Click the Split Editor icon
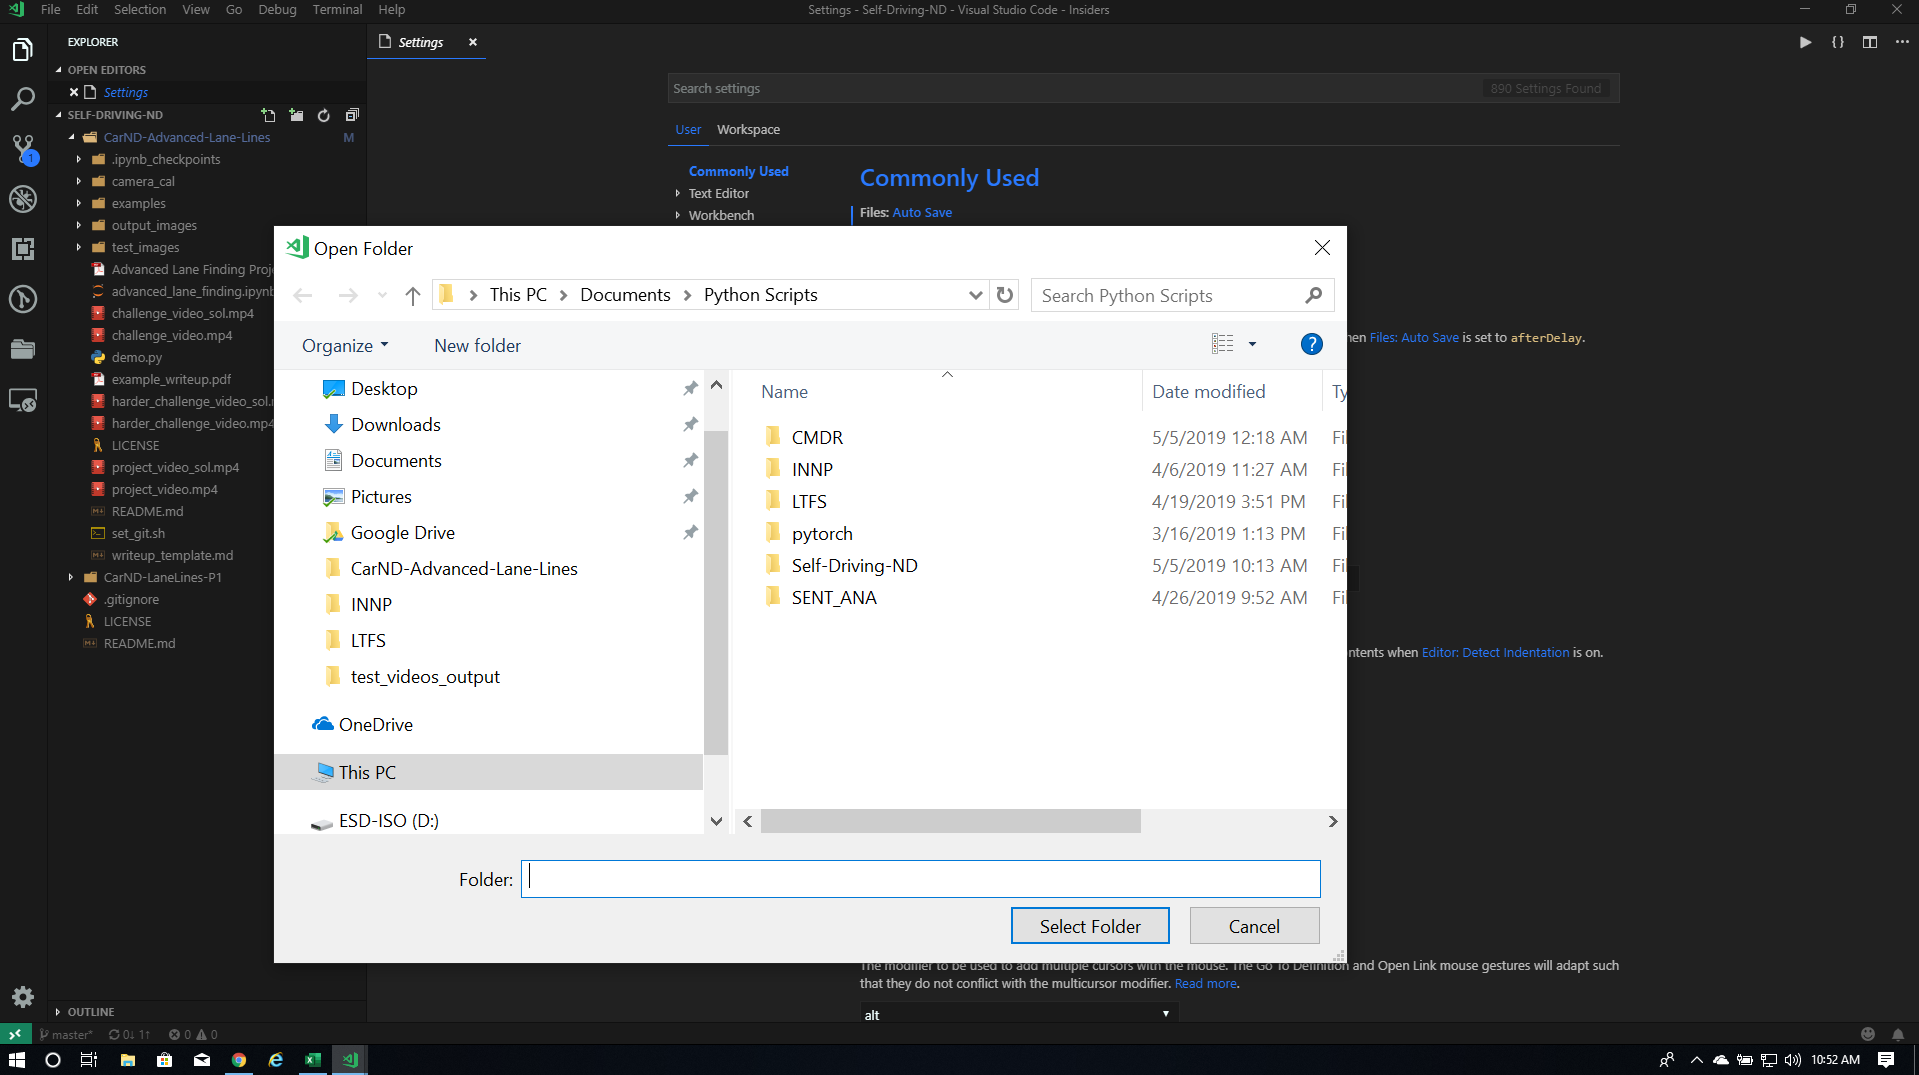The image size is (1919, 1075). coord(1869,42)
